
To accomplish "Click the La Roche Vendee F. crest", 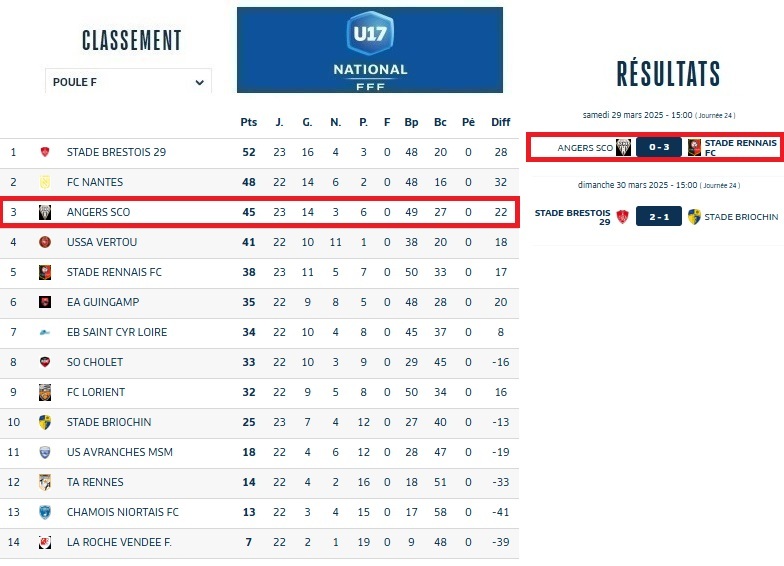I will pos(45,542).
